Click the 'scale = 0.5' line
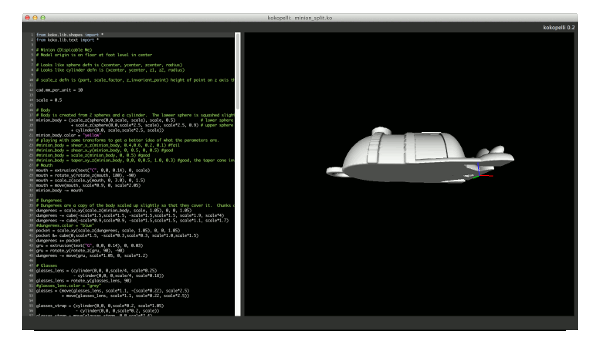The width and height of the screenshot is (600, 360). click(x=49, y=100)
